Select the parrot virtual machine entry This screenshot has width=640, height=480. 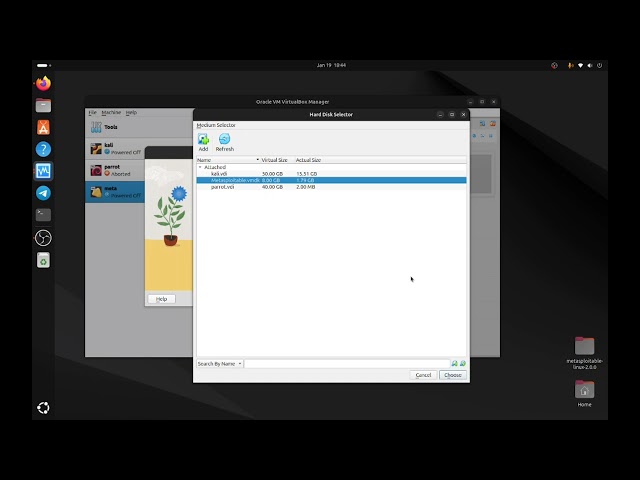point(115,170)
